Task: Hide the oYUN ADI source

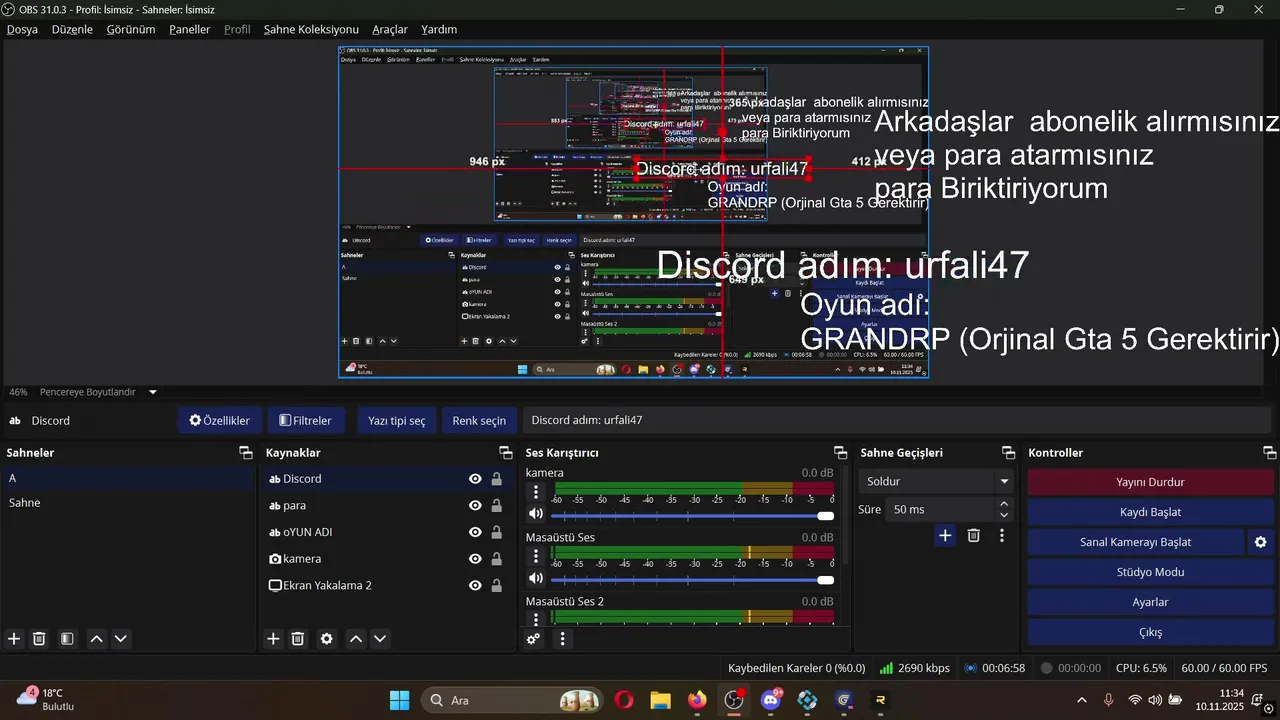Action: tap(476, 532)
